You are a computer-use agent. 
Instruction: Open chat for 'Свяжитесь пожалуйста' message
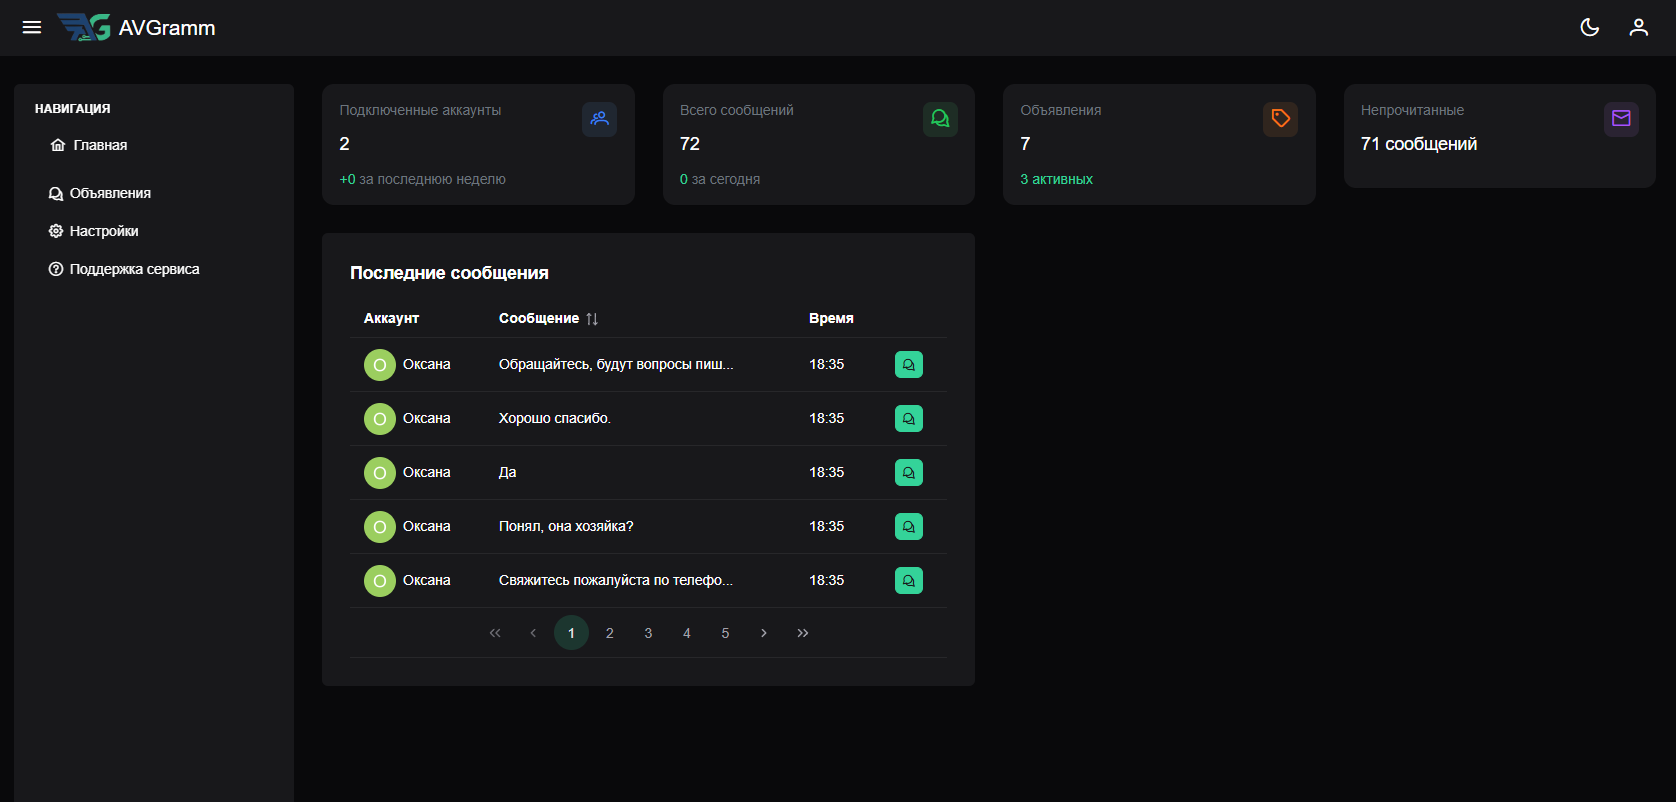coord(908,581)
